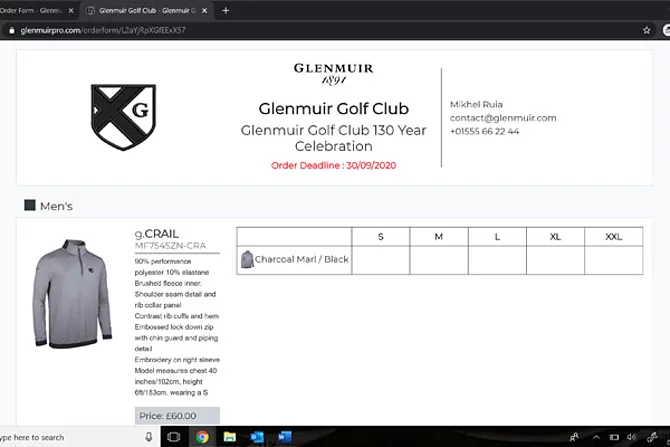Select the Glenmuir Golf Club browser tab

click(x=147, y=11)
